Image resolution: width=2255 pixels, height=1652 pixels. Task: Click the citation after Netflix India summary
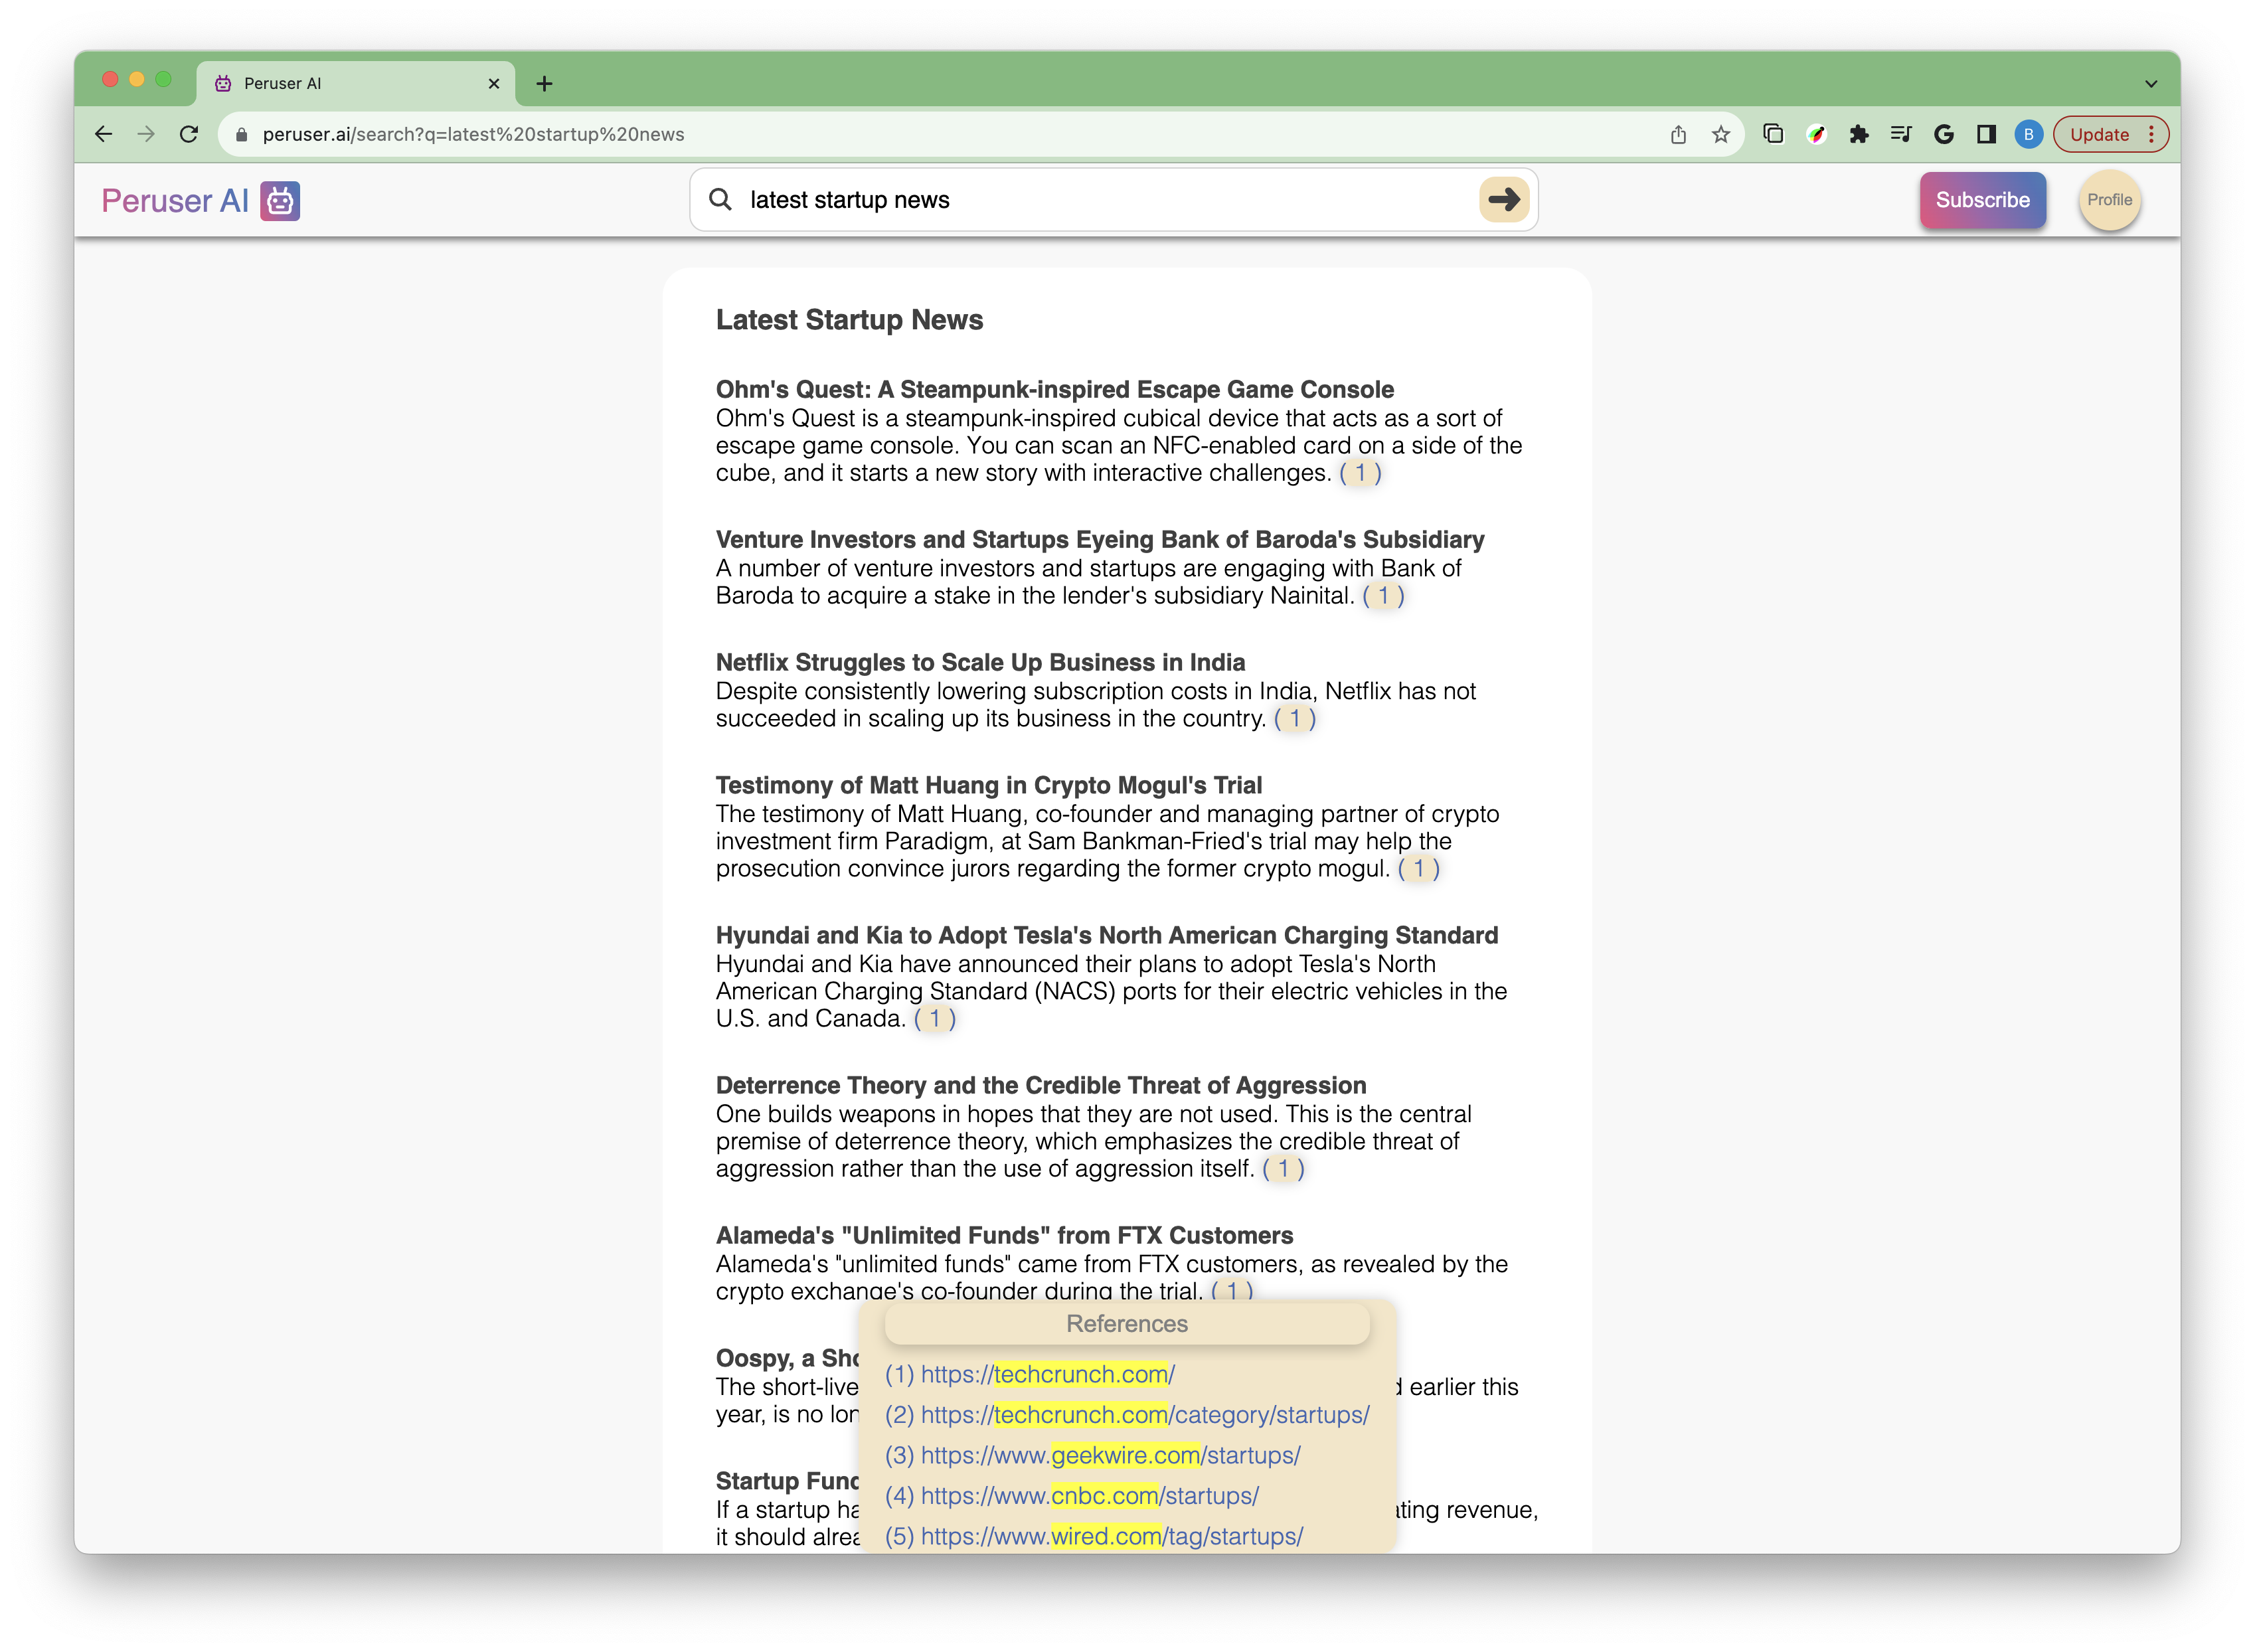[1295, 718]
